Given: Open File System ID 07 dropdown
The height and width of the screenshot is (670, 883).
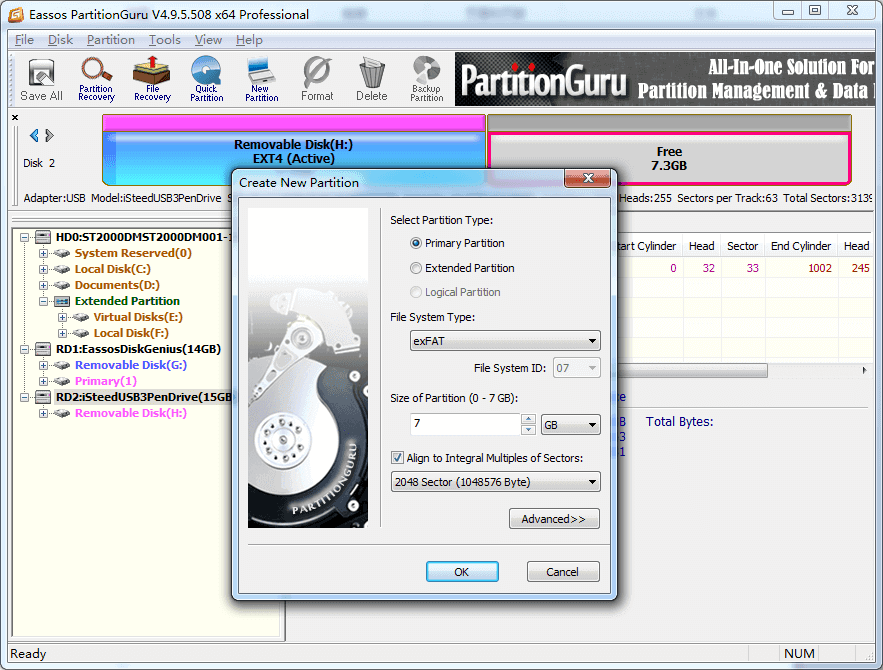Looking at the screenshot, I should 577,368.
